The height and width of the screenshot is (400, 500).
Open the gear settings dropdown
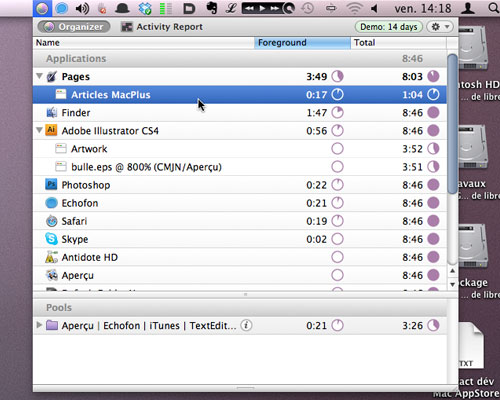[440, 27]
